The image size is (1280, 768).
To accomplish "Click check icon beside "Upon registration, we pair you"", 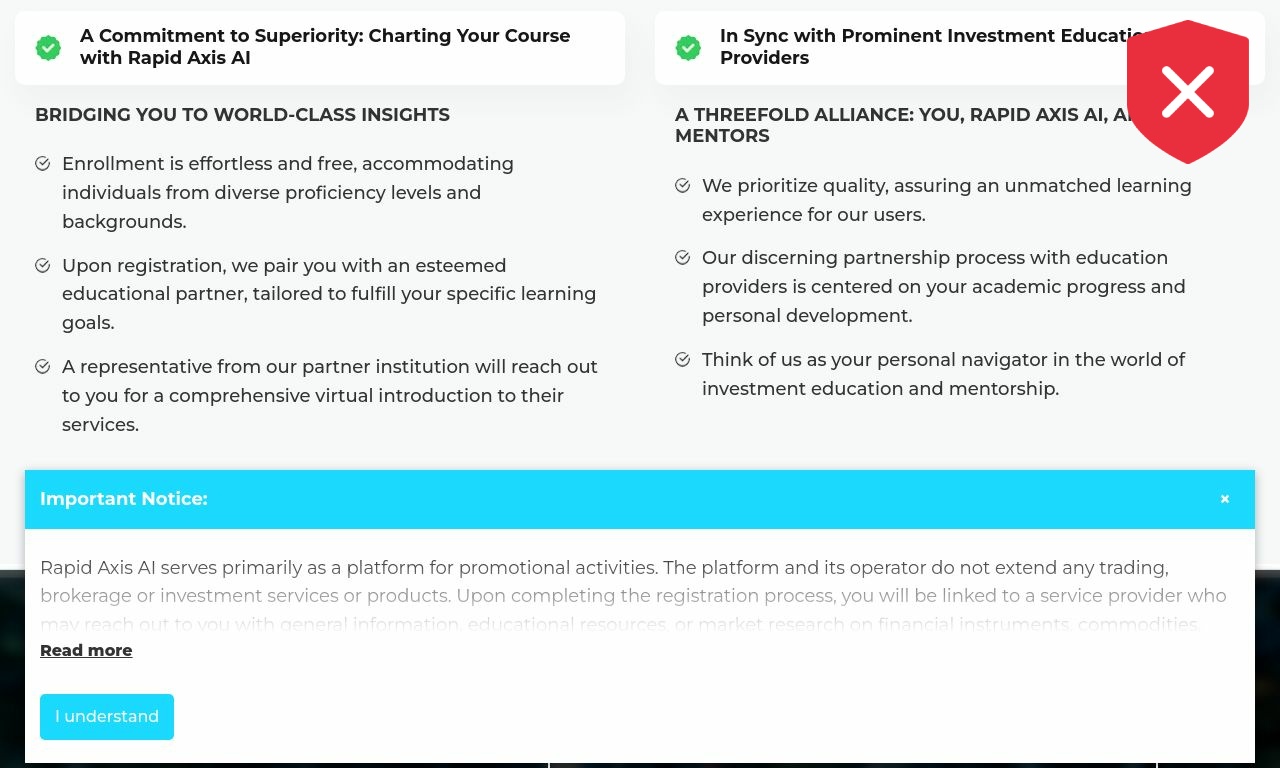I will [x=43, y=266].
